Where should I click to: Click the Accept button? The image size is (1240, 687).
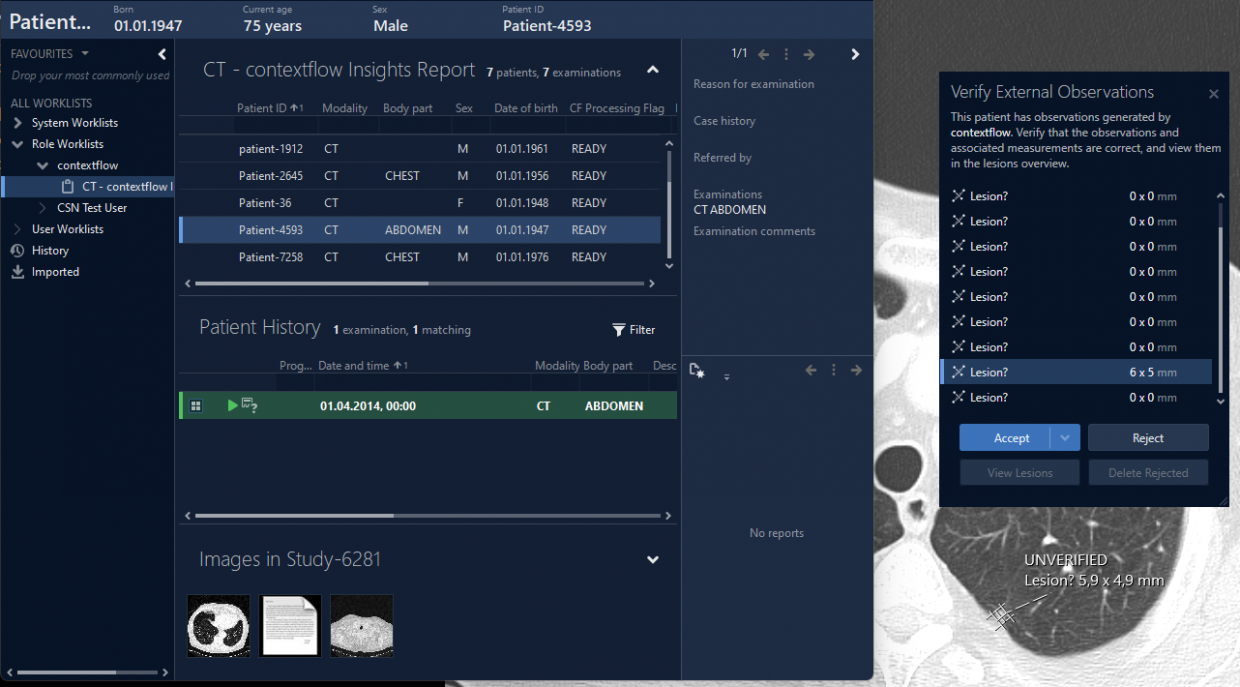[1005, 438]
